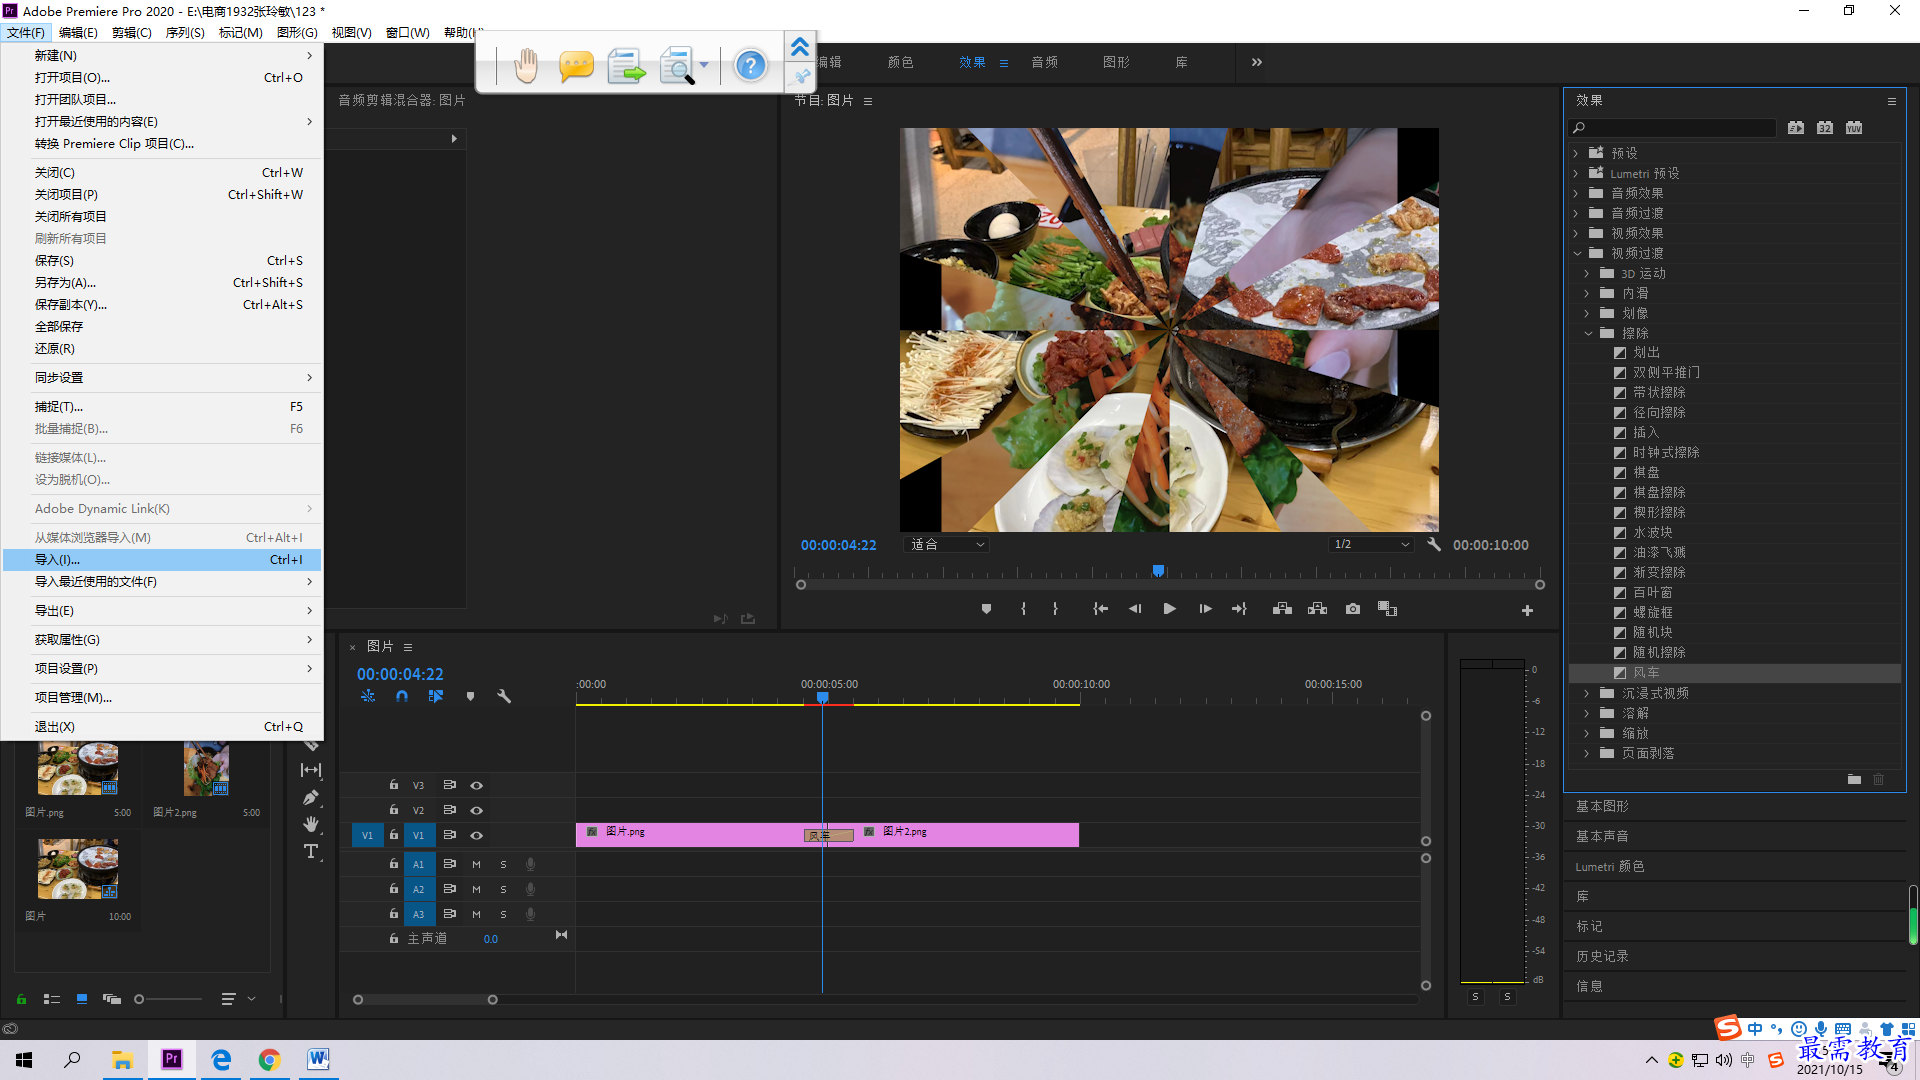Screen dimensions: 1920x1080
Task: Open the 1/2 playback resolution dropdown
Action: pos(1371,545)
